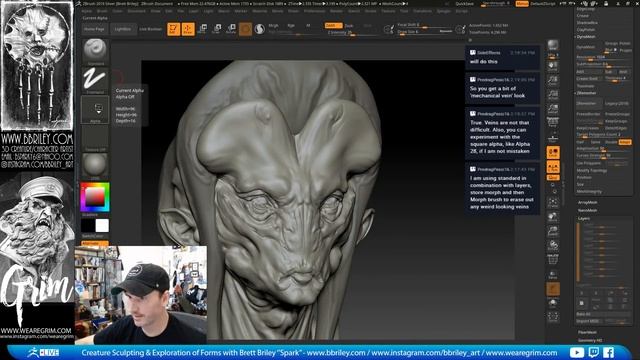Click the Gizmo 3D icon
The width and height of the screenshot is (640, 360).
tap(245, 29)
